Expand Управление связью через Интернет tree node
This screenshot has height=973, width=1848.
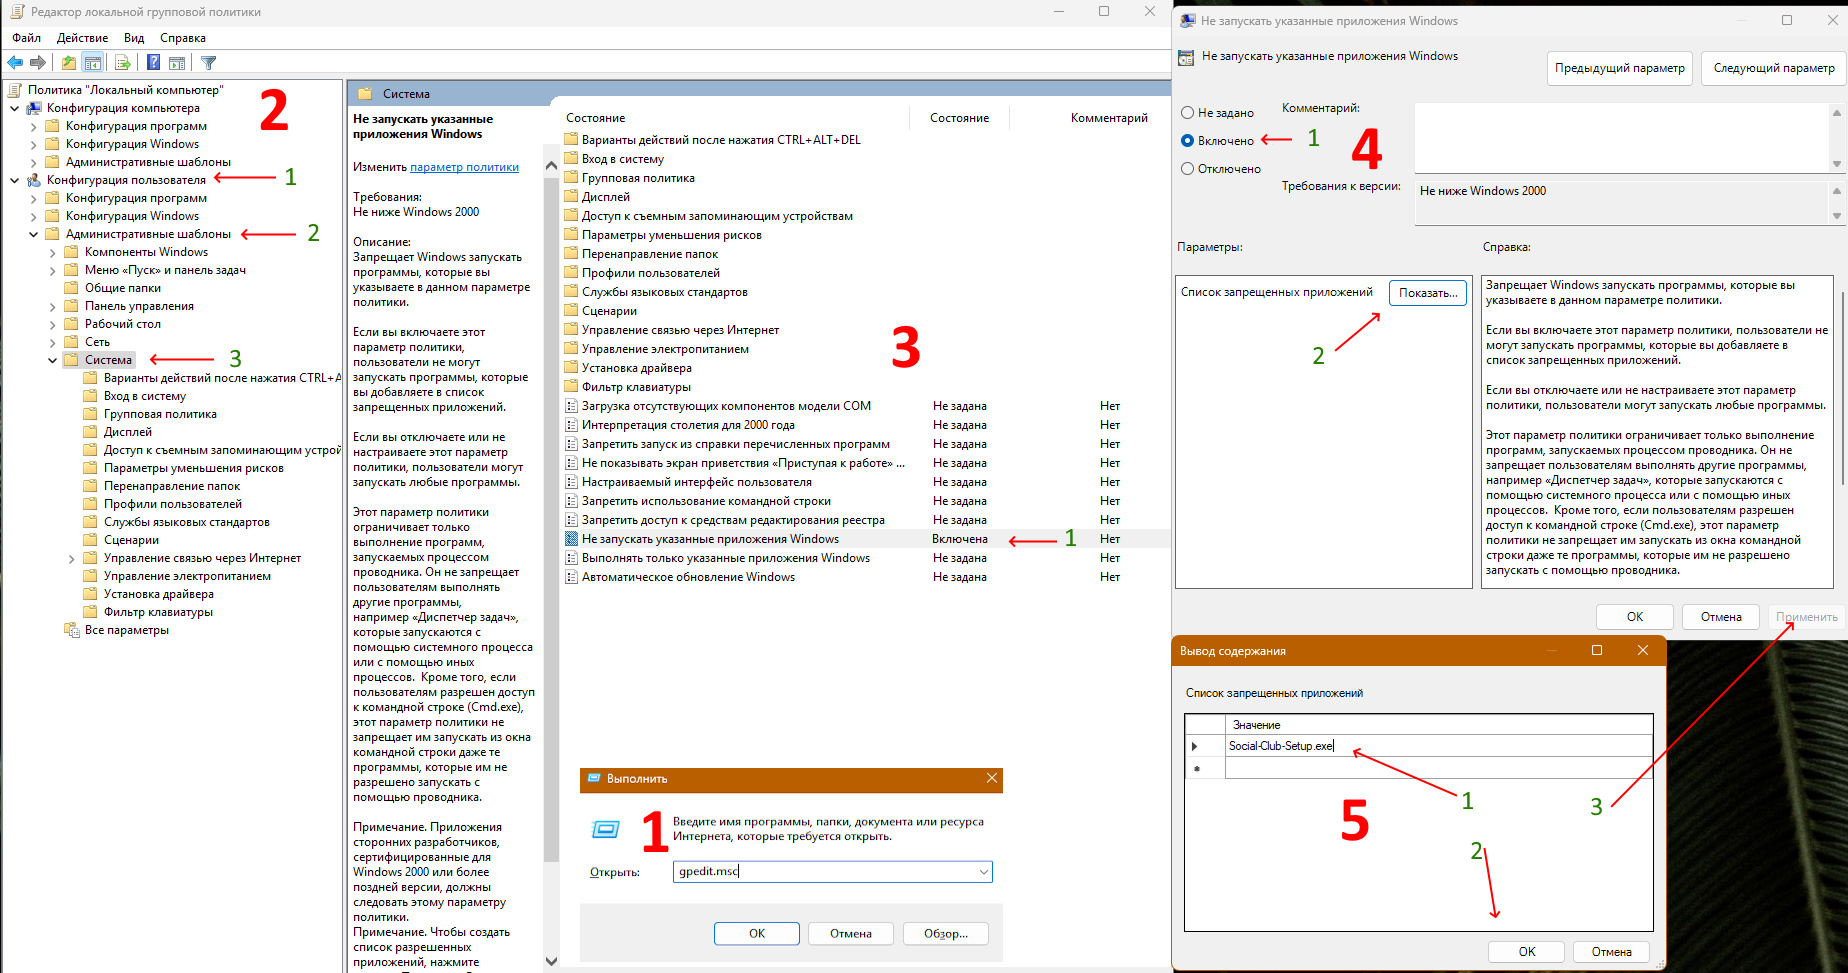pyautogui.click(x=72, y=558)
